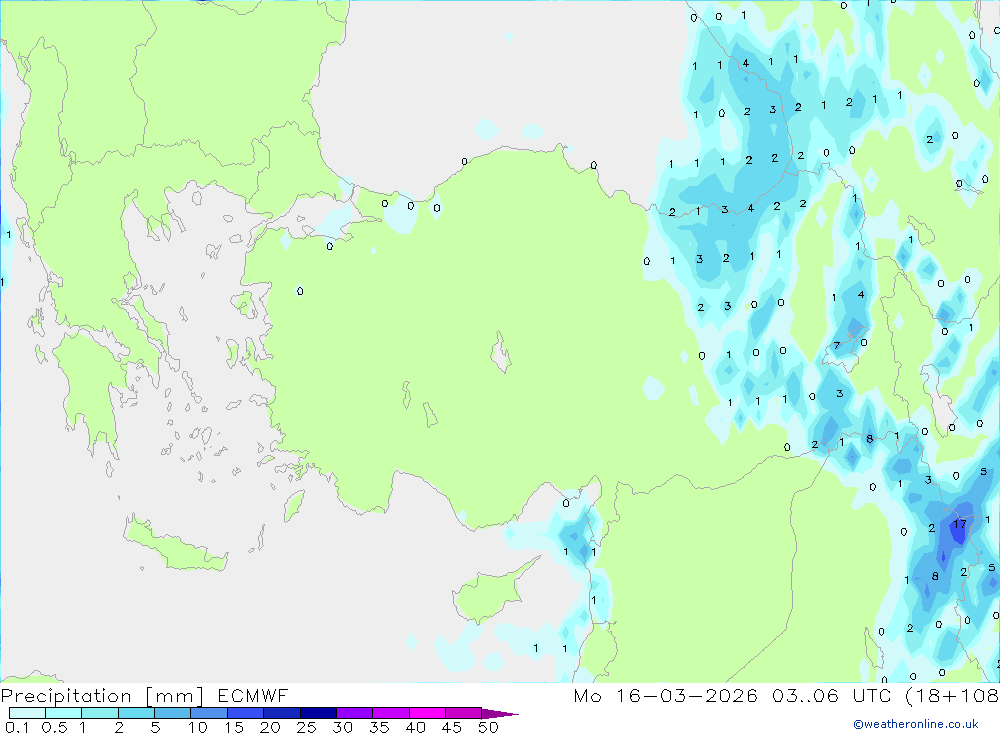Pick the dark blue swatch between 20 and 25
1000x733 pixels.
point(281,713)
